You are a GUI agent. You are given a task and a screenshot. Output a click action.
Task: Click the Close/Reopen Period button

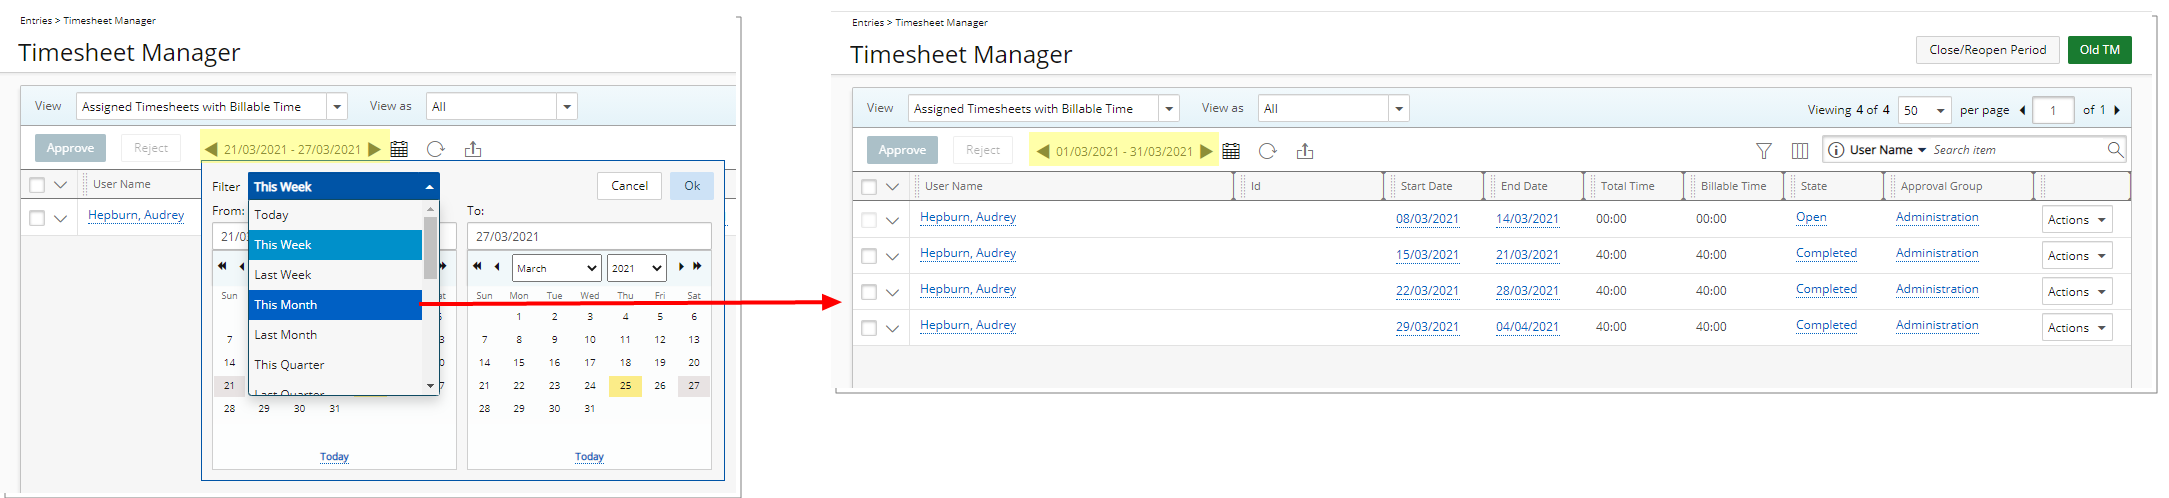point(1988,50)
